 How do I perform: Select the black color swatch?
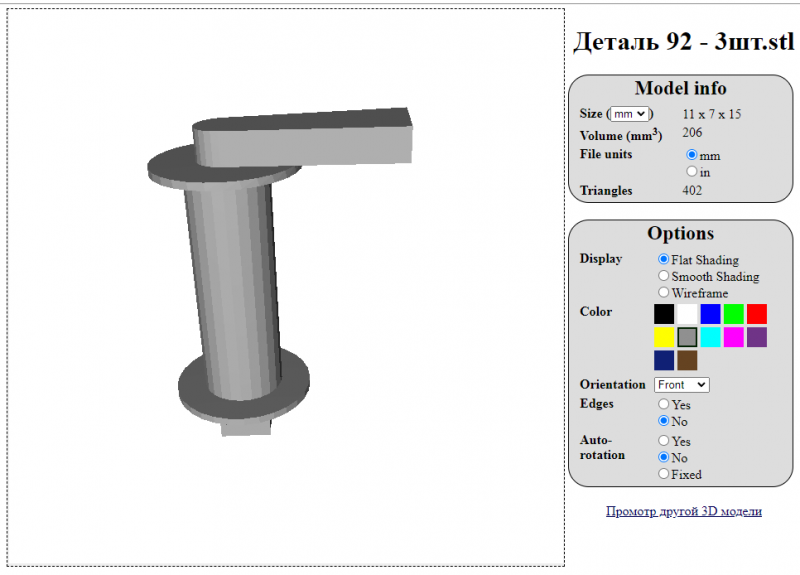tap(664, 314)
